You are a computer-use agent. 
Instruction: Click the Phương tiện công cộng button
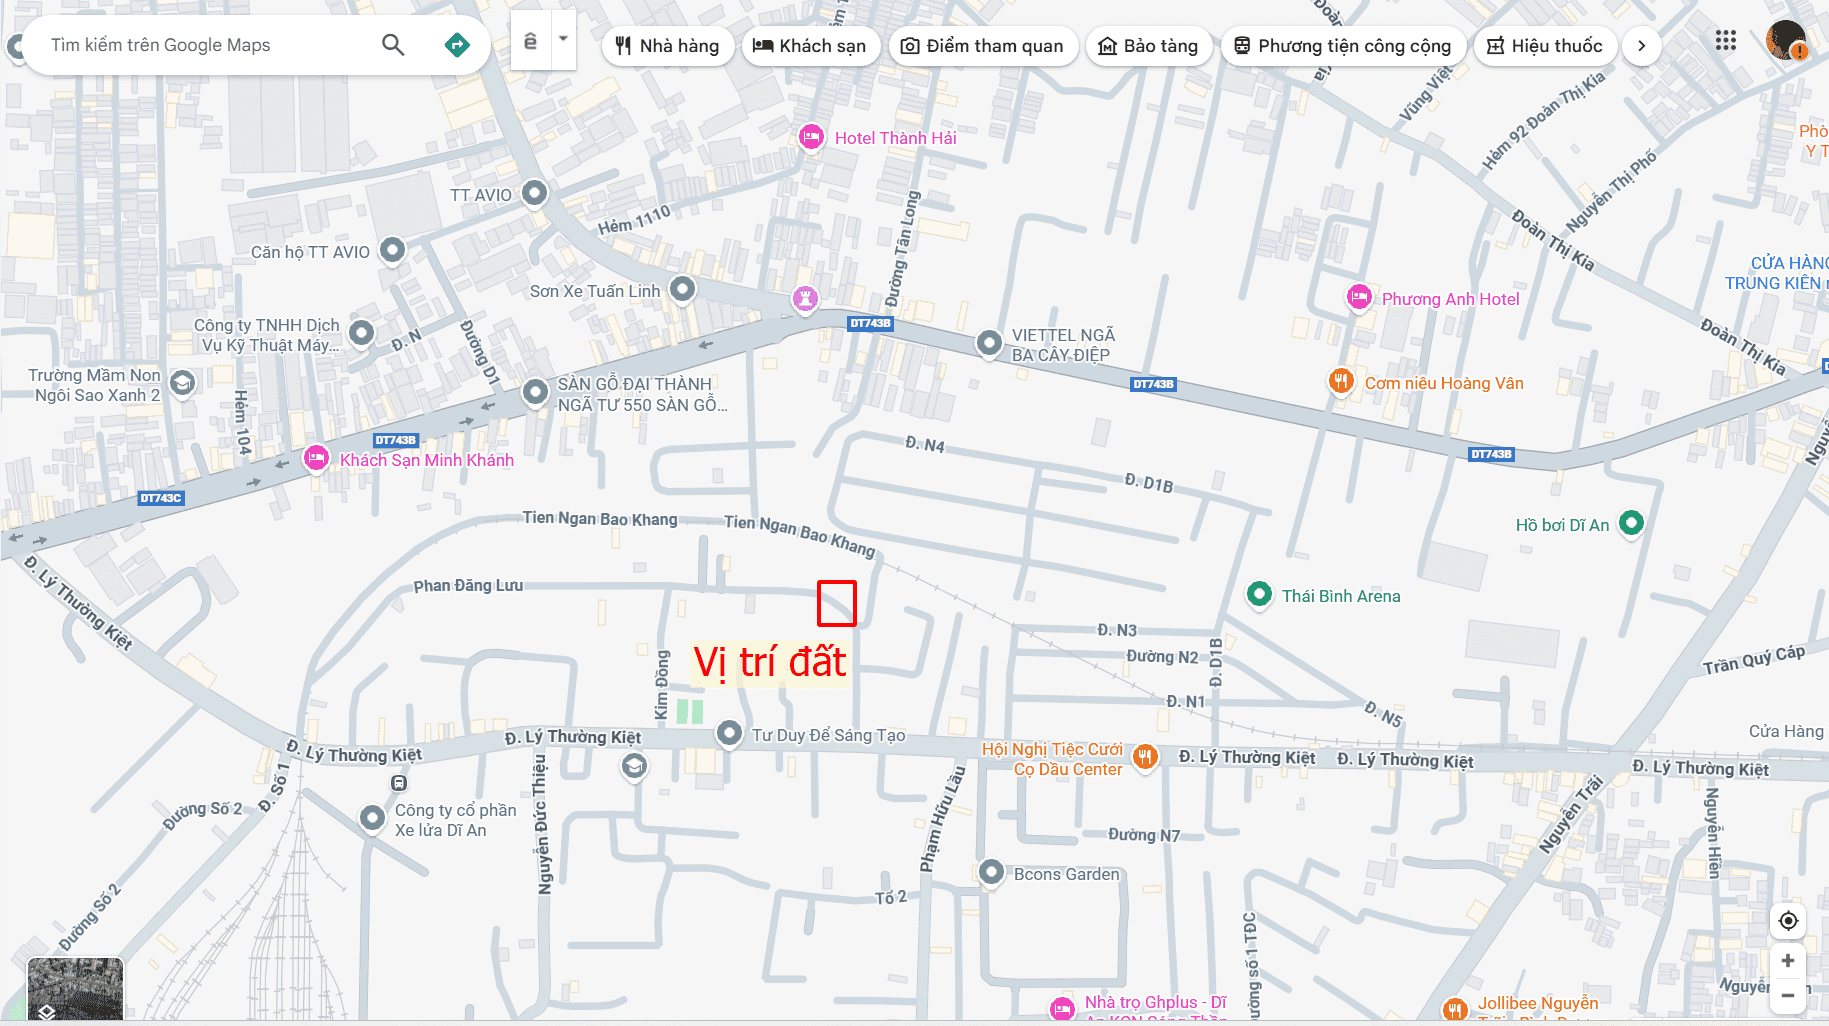[1343, 45]
